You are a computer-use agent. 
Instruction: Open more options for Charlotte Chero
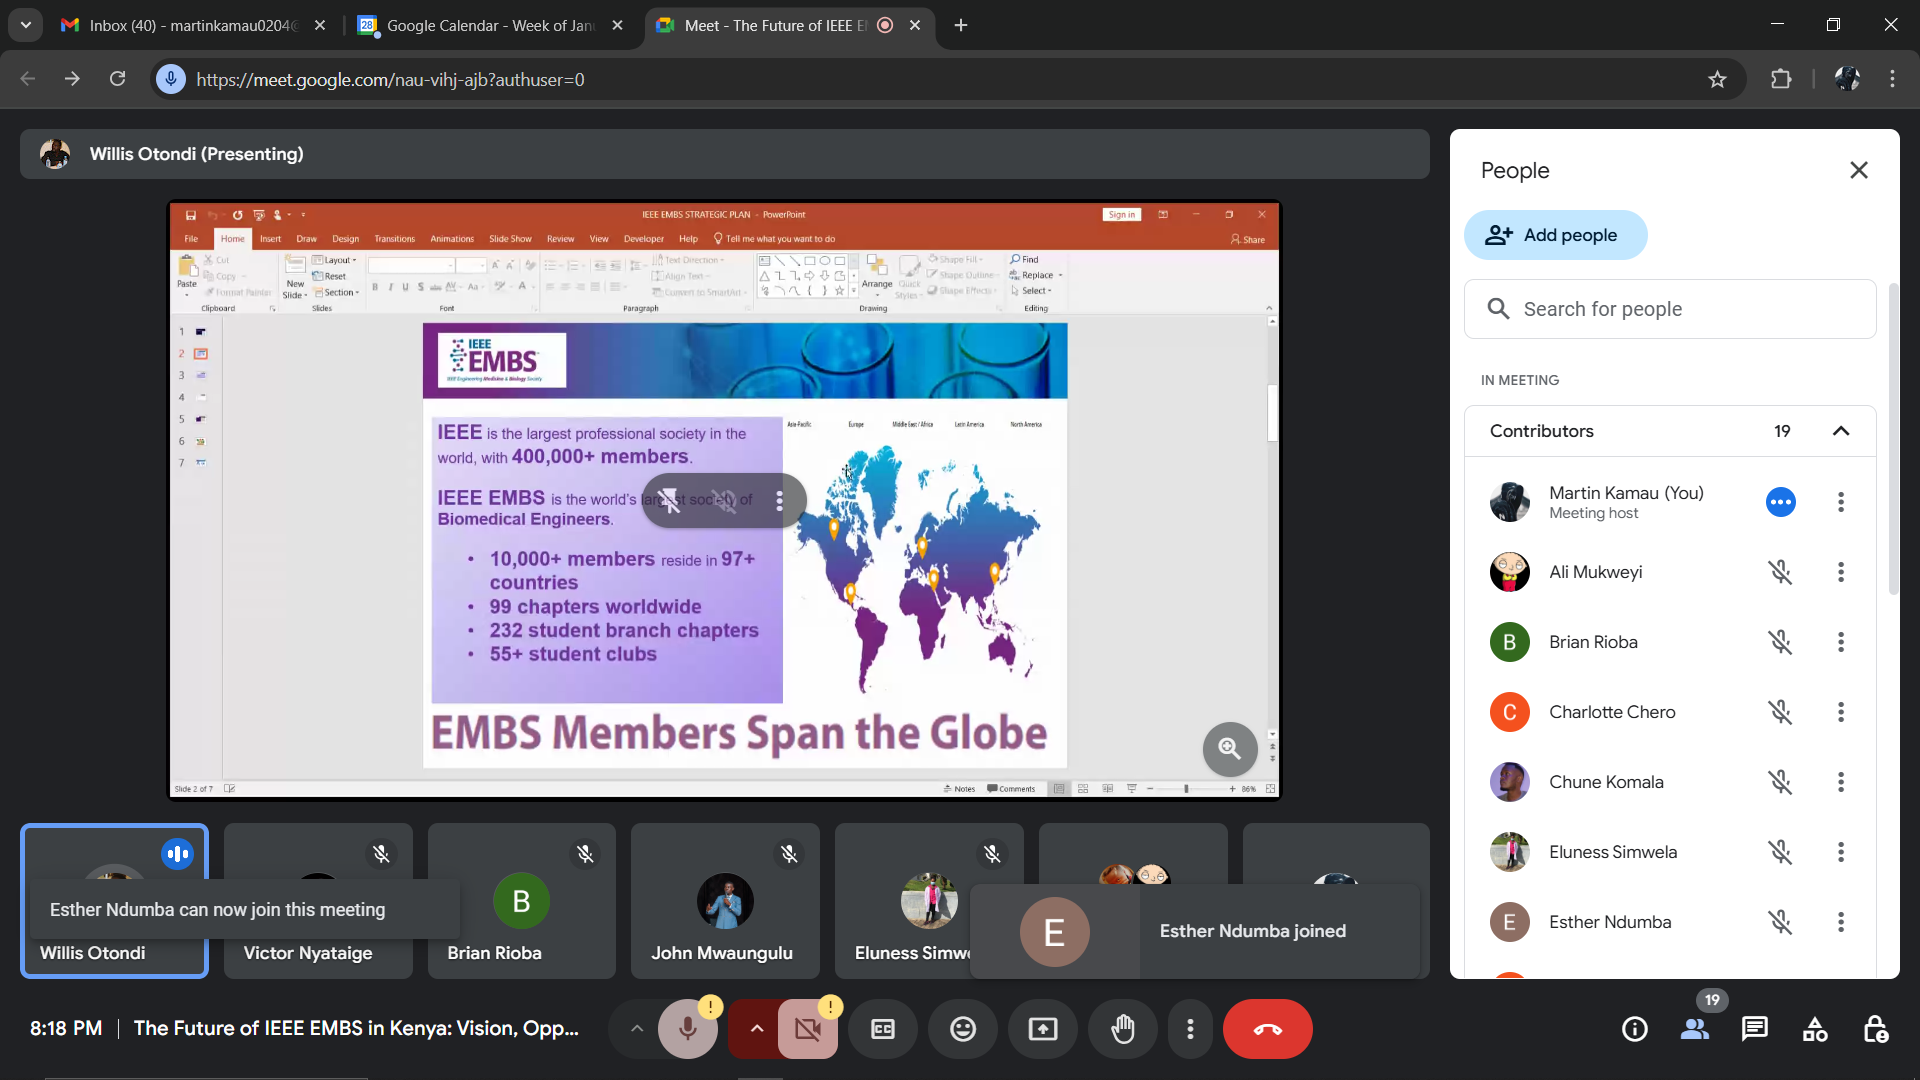pyautogui.click(x=1841, y=712)
